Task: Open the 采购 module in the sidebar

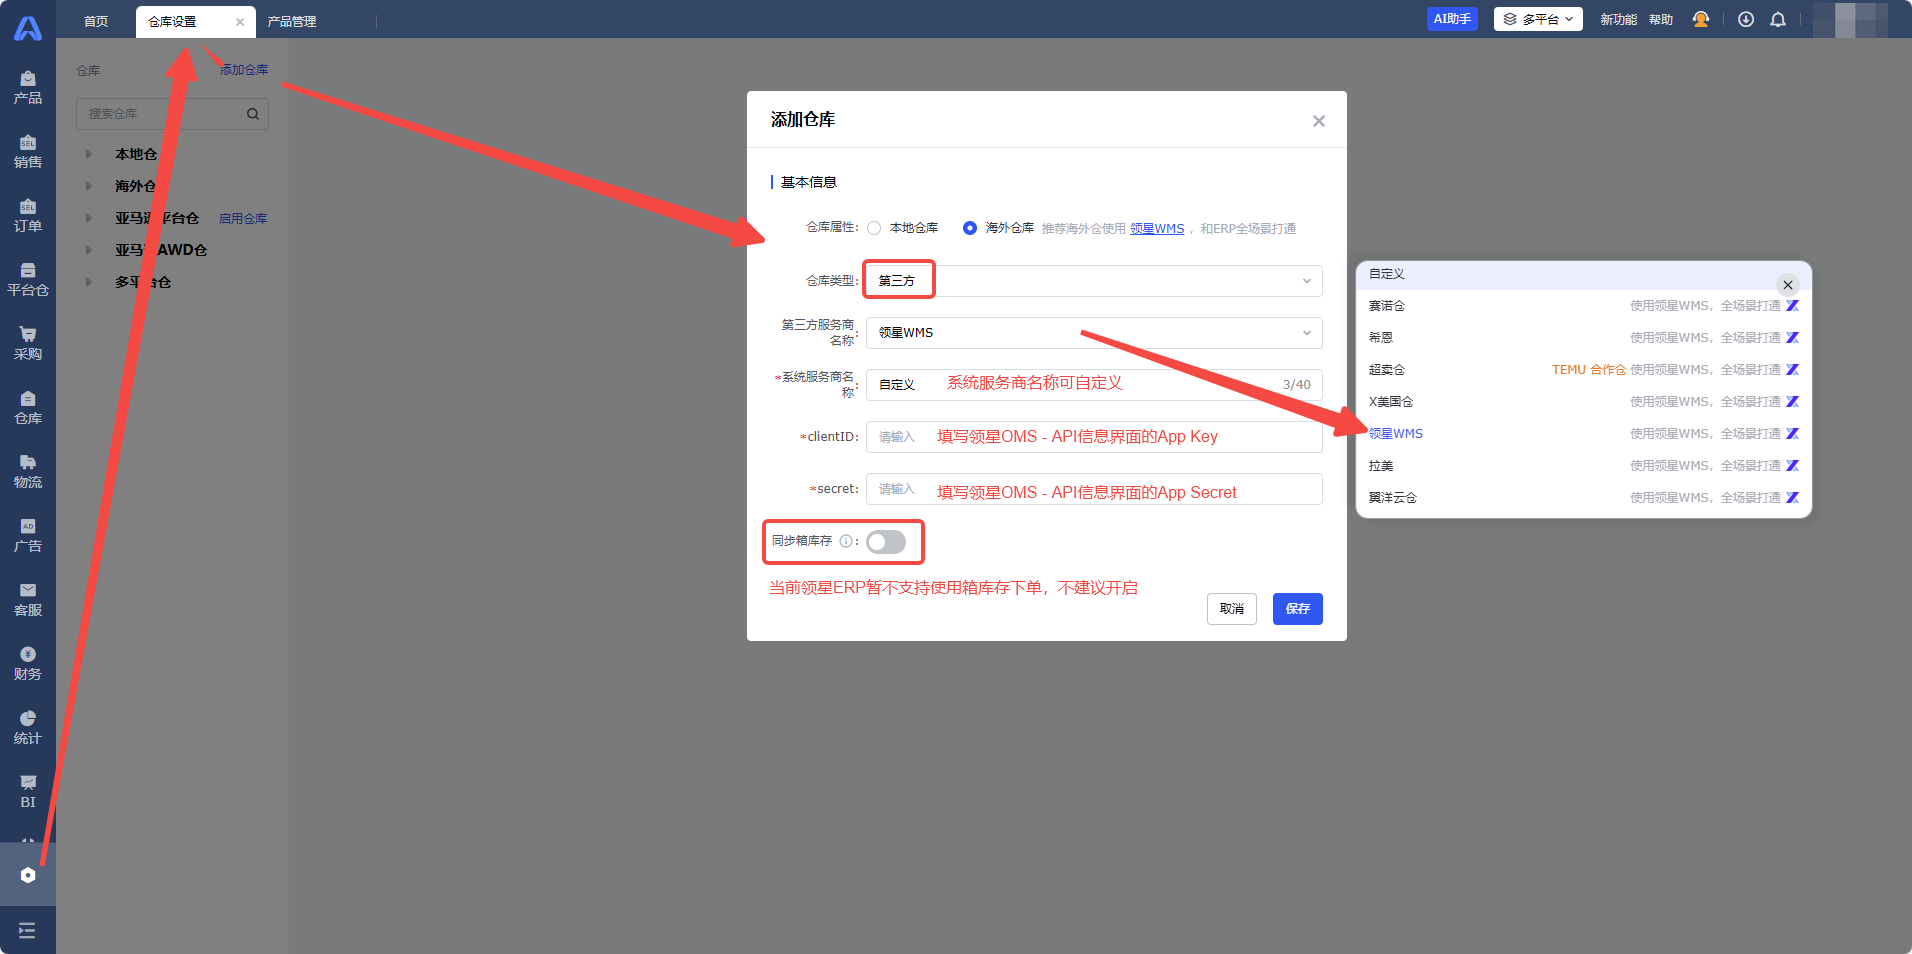Action: point(28,344)
